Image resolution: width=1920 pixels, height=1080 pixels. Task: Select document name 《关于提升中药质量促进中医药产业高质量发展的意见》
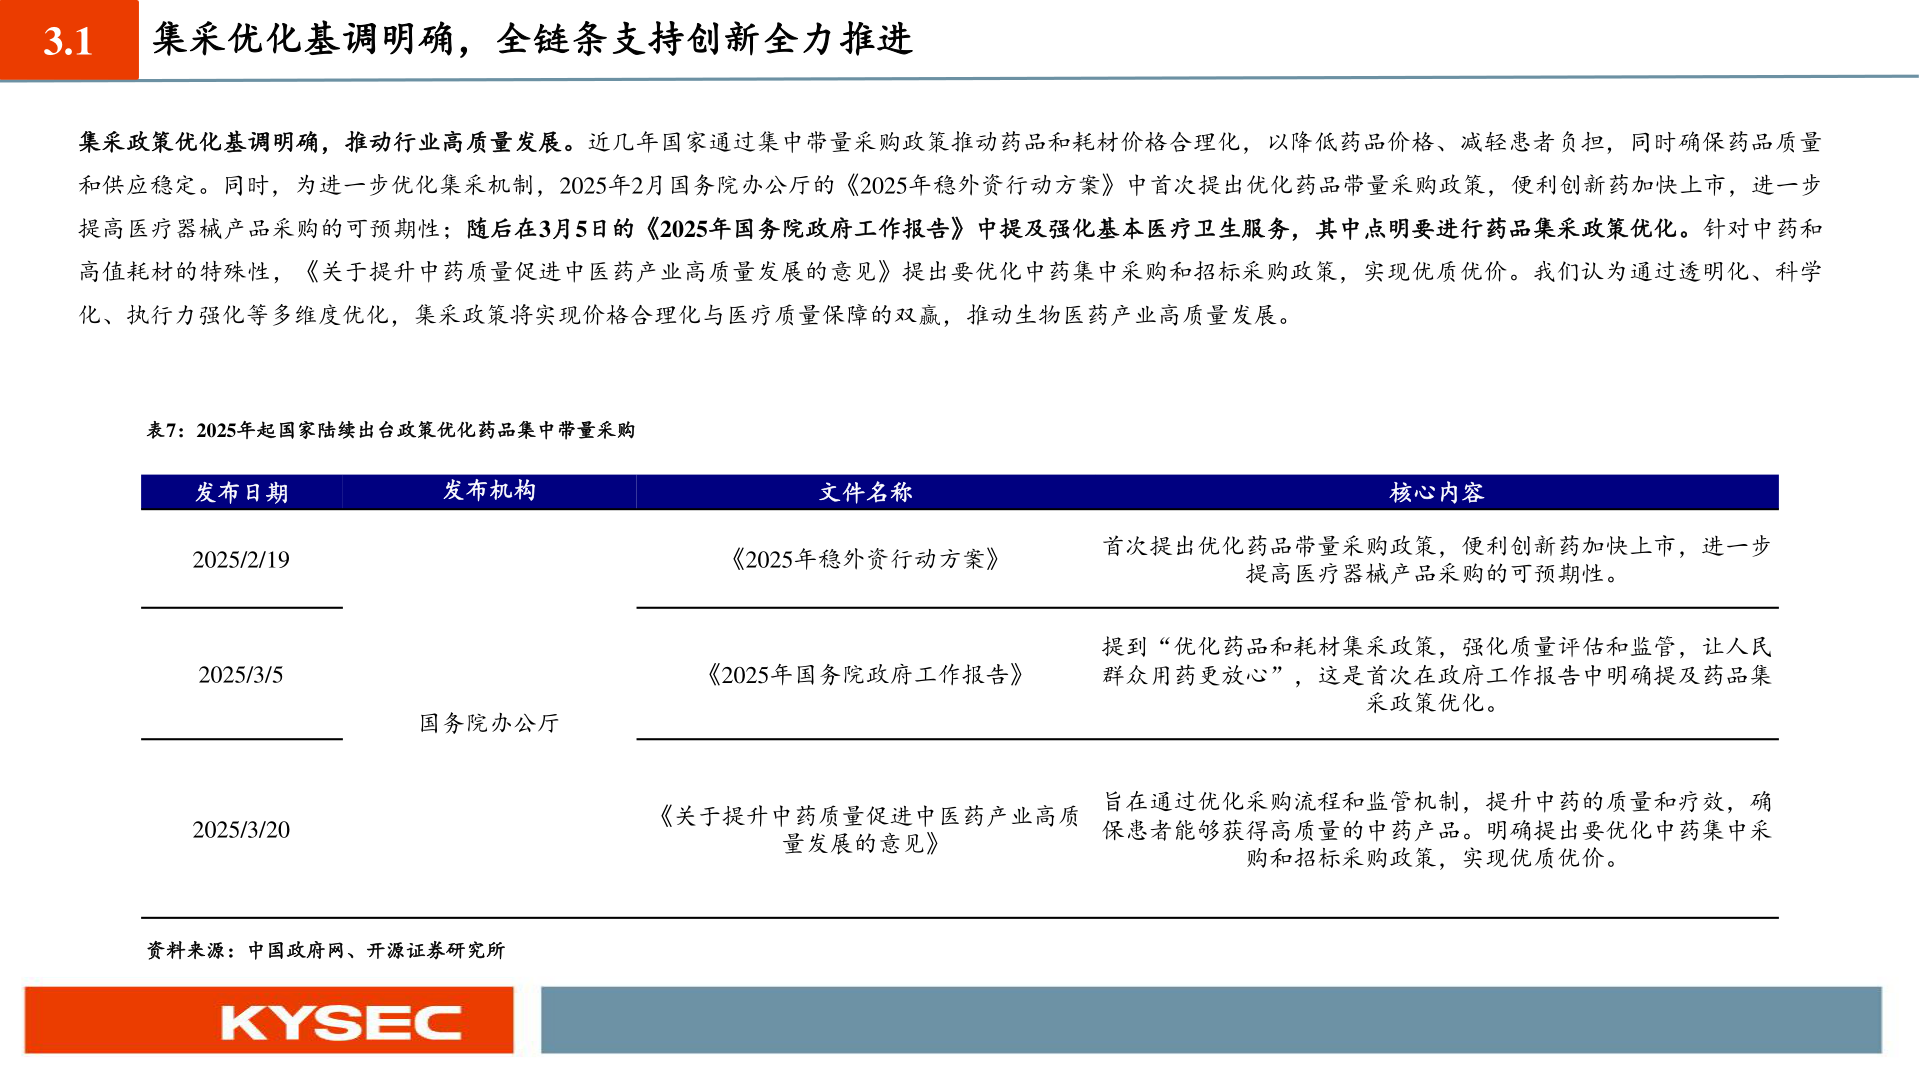pyautogui.click(x=866, y=830)
